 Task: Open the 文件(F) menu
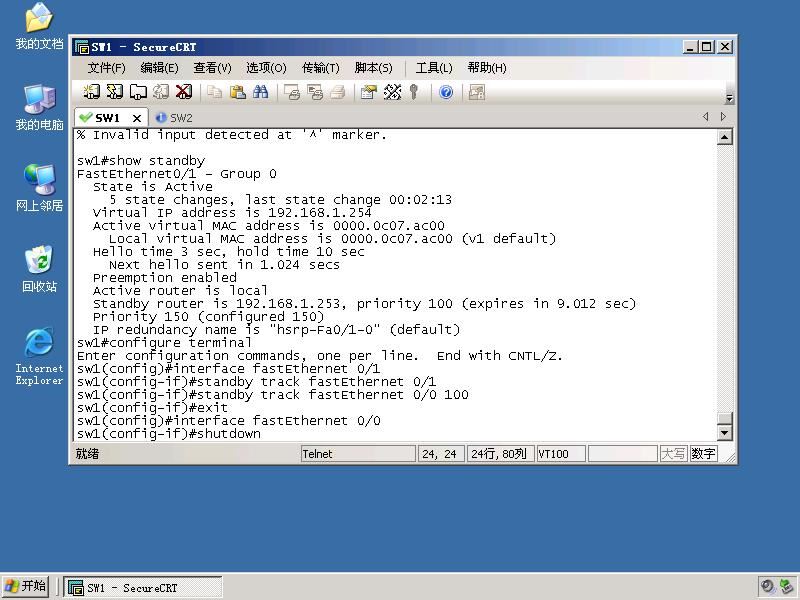pos(107,68)
